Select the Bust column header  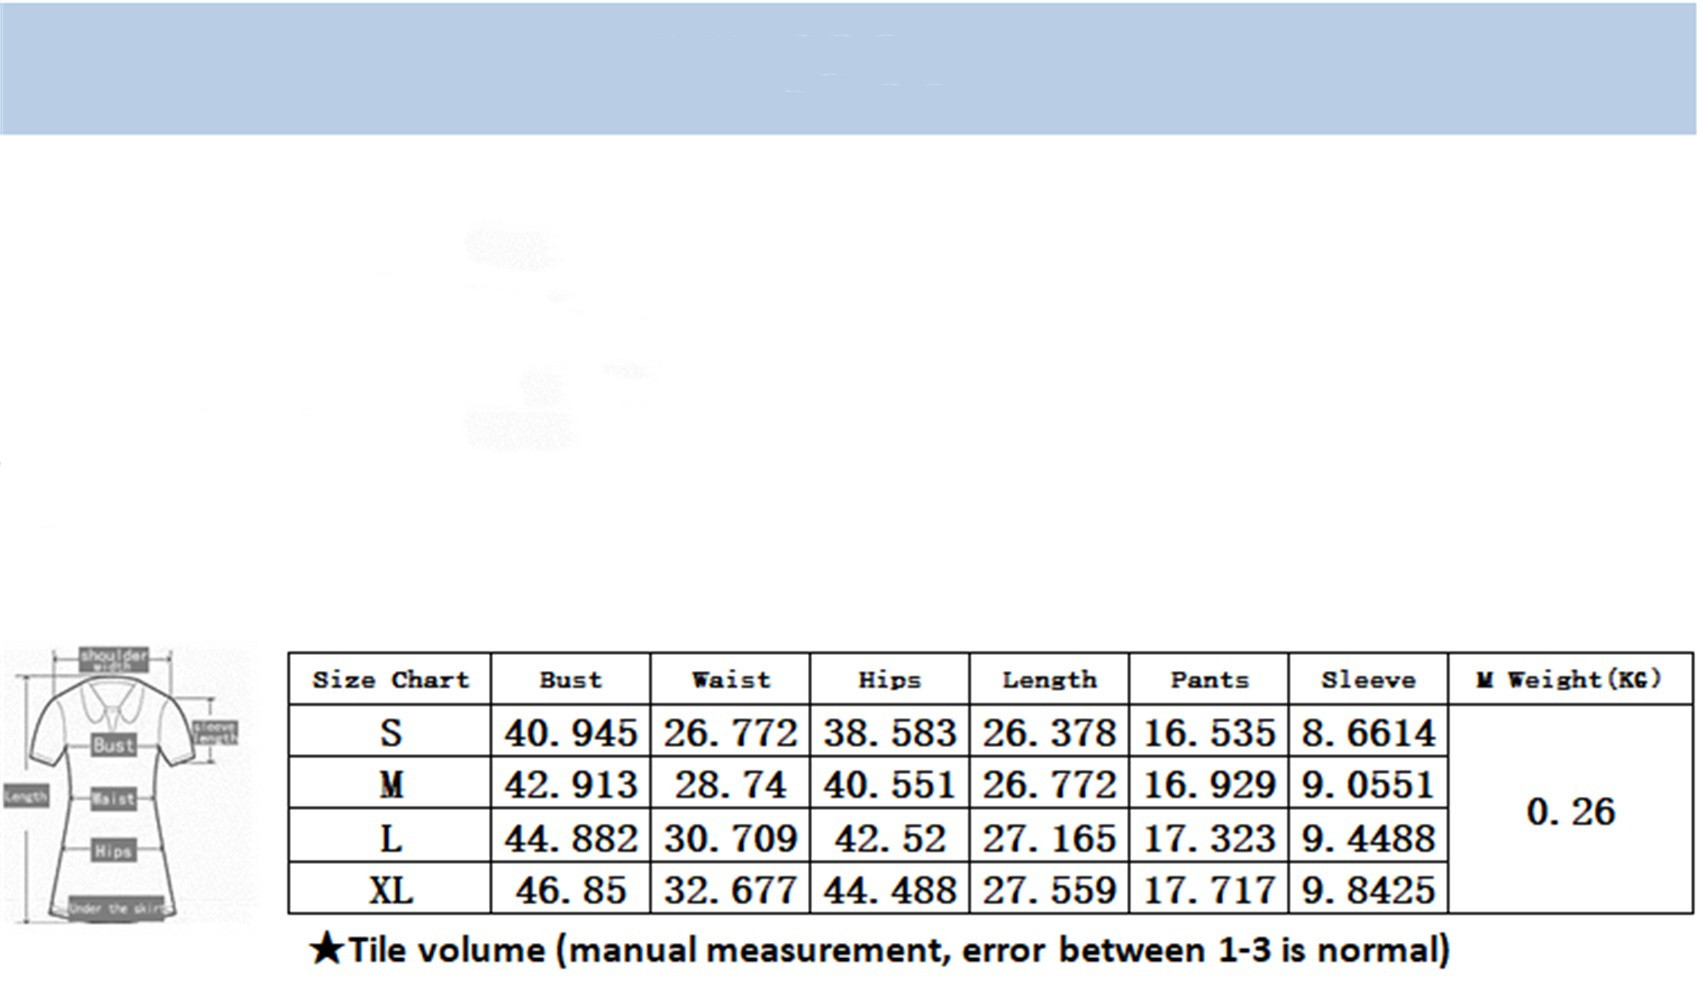coord(570,680)
